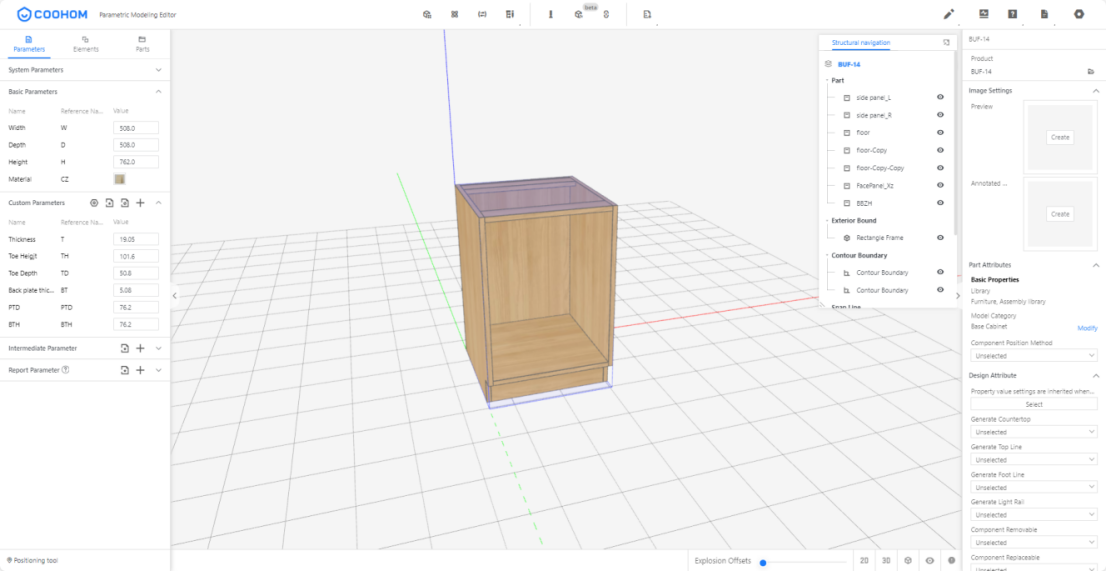The image size is (1107, 571).
Task: Hide the side panel_L part
Action: click(x=940, y=98)
